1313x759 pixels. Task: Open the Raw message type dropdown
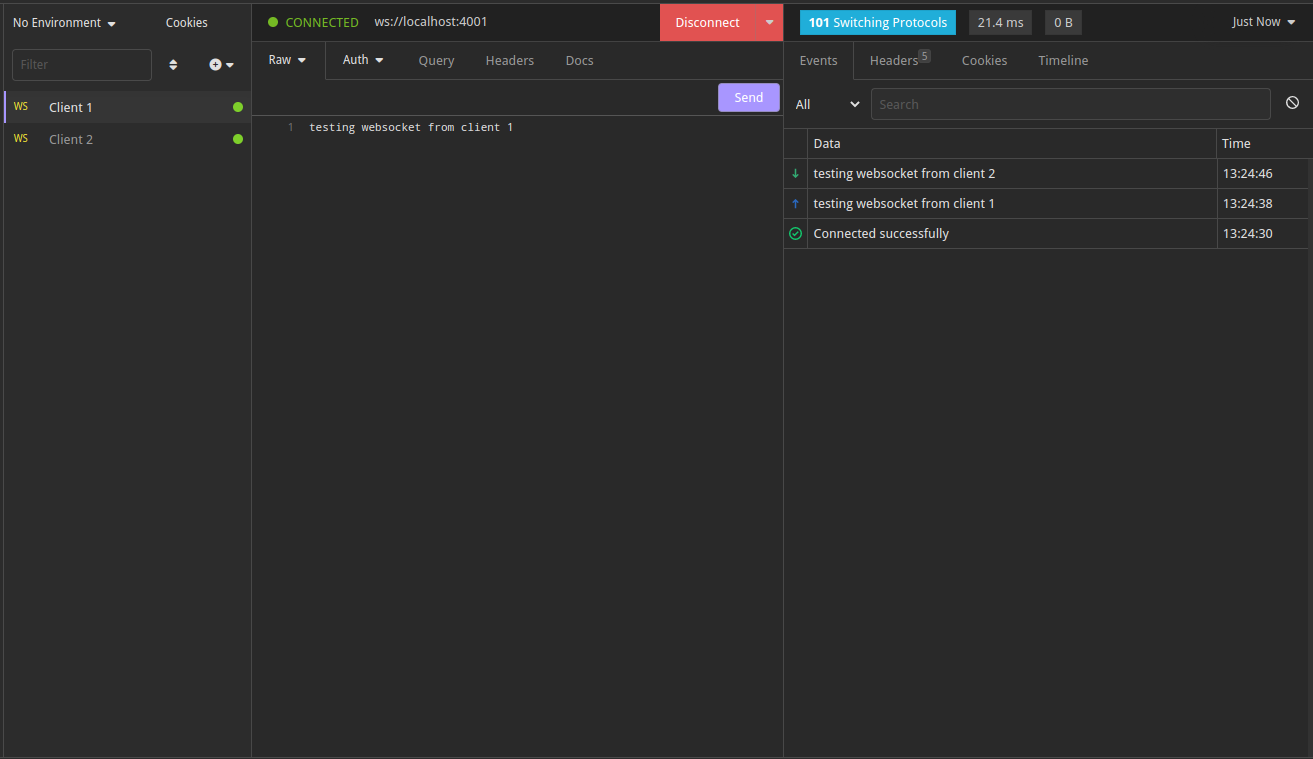[287, 60]
